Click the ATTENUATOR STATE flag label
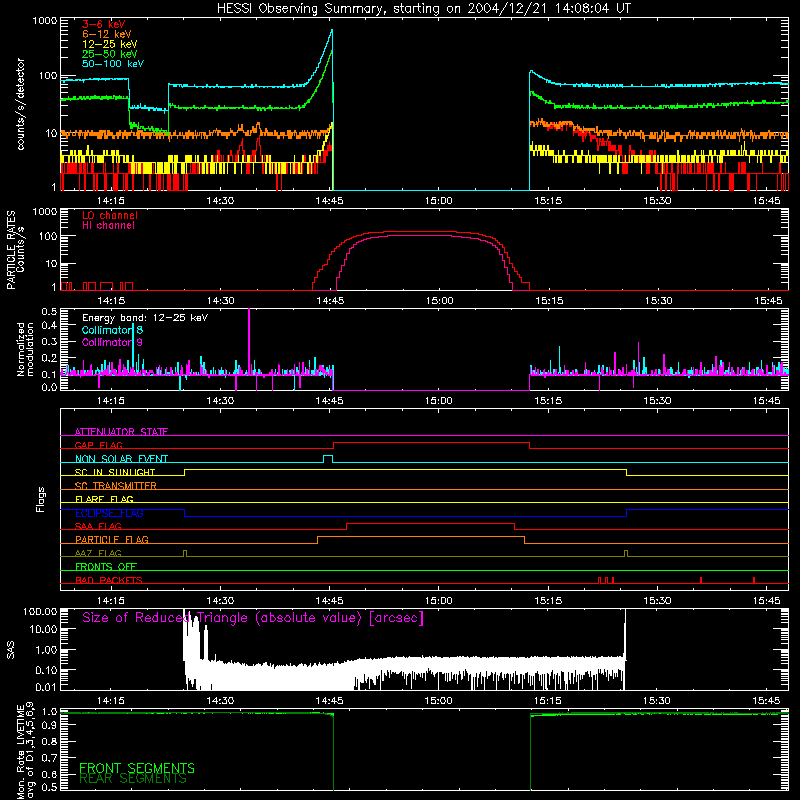The width and height of the screenshot is (800, 800). (121, 432)
